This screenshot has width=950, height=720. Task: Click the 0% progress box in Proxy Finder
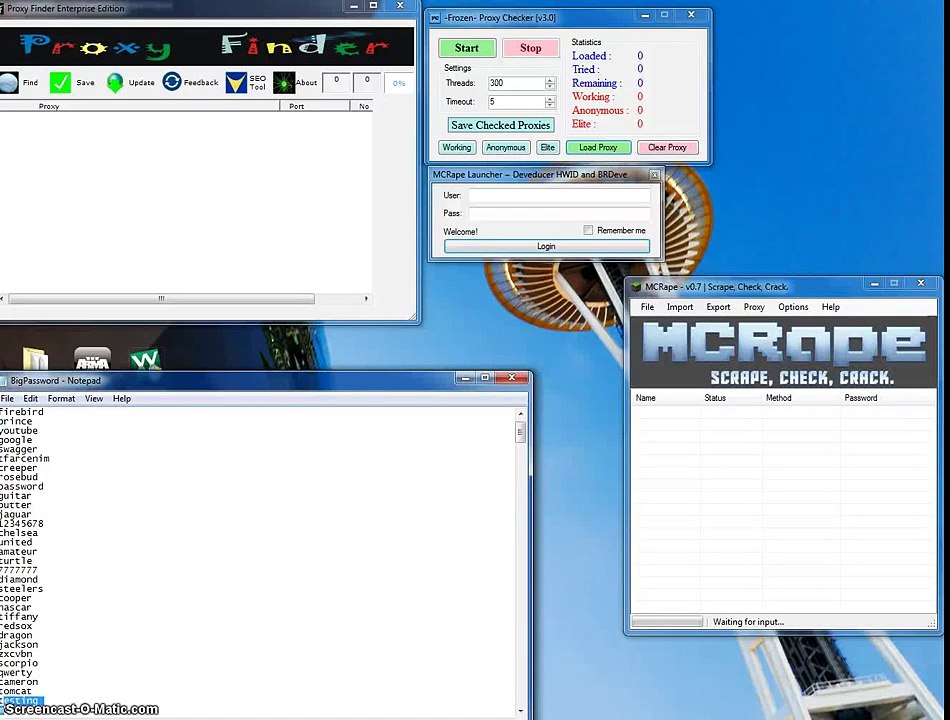click(399, 83)
